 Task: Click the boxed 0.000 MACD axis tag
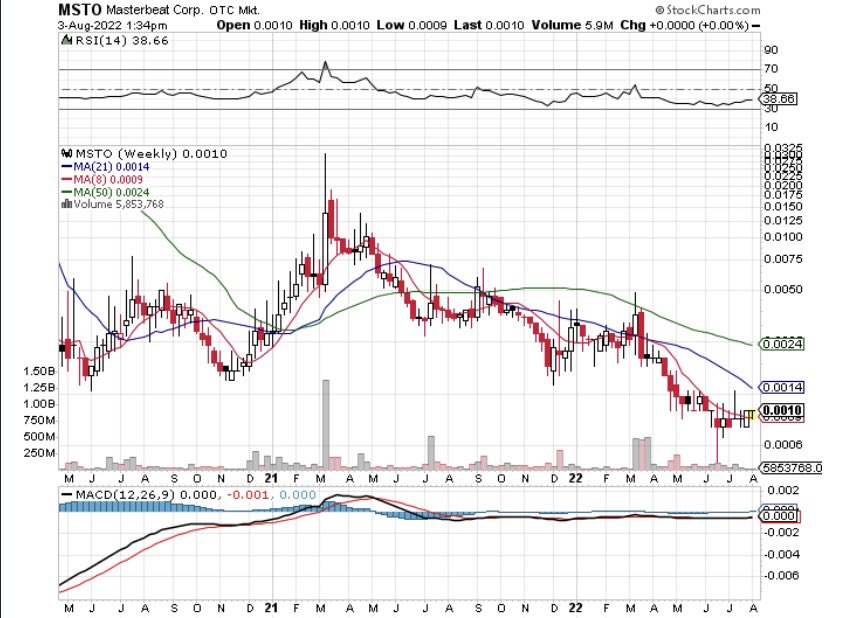coord(780,516)
